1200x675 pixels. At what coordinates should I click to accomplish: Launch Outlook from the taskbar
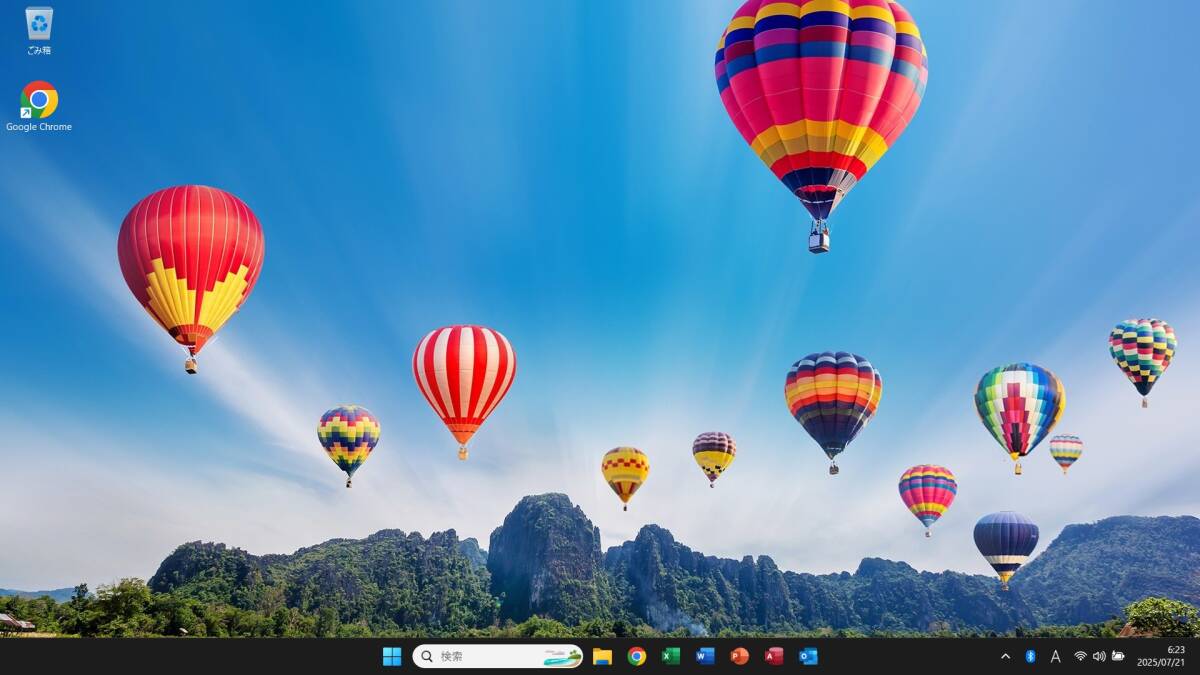(x=808, y=656)
